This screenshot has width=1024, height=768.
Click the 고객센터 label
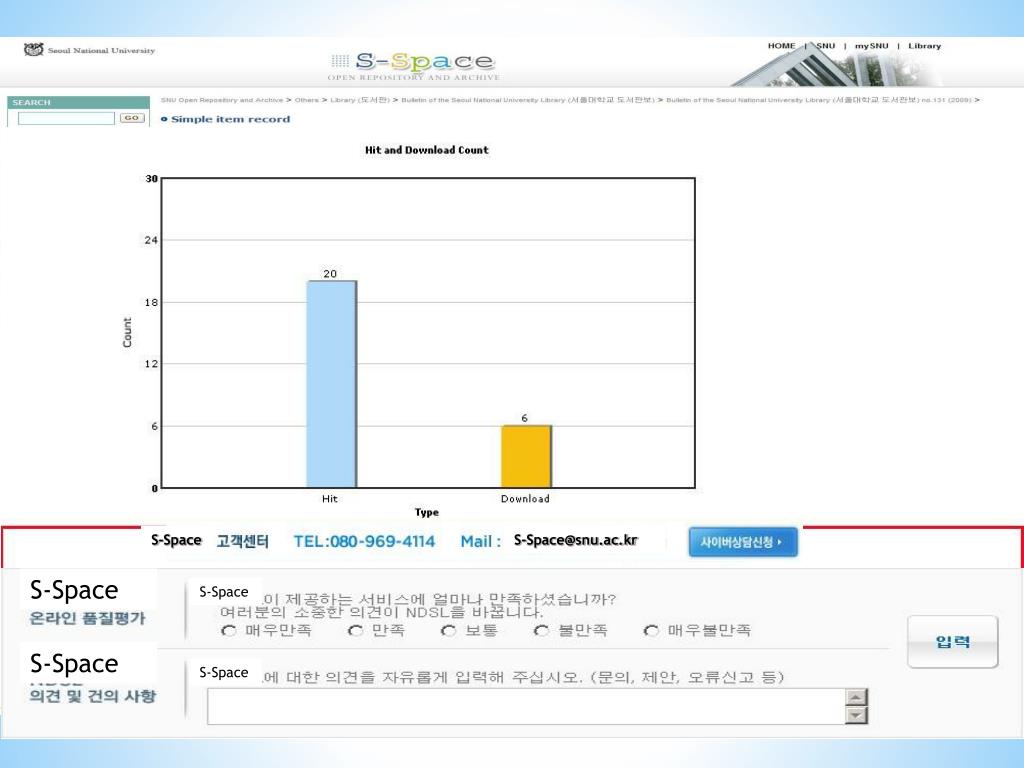[242, 541]
